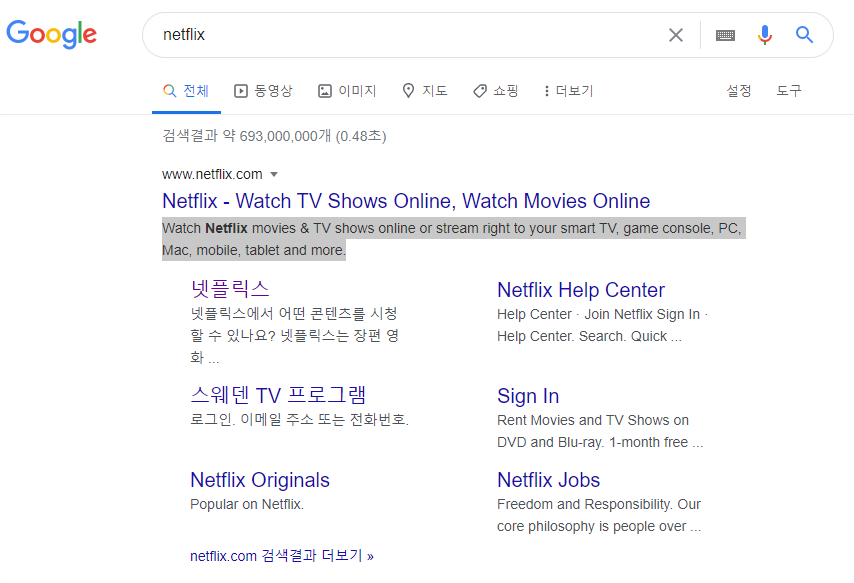This screenshot has width=854, height=583.
Task: Switch to the 이미지 tab
Action: pos(347,91)
